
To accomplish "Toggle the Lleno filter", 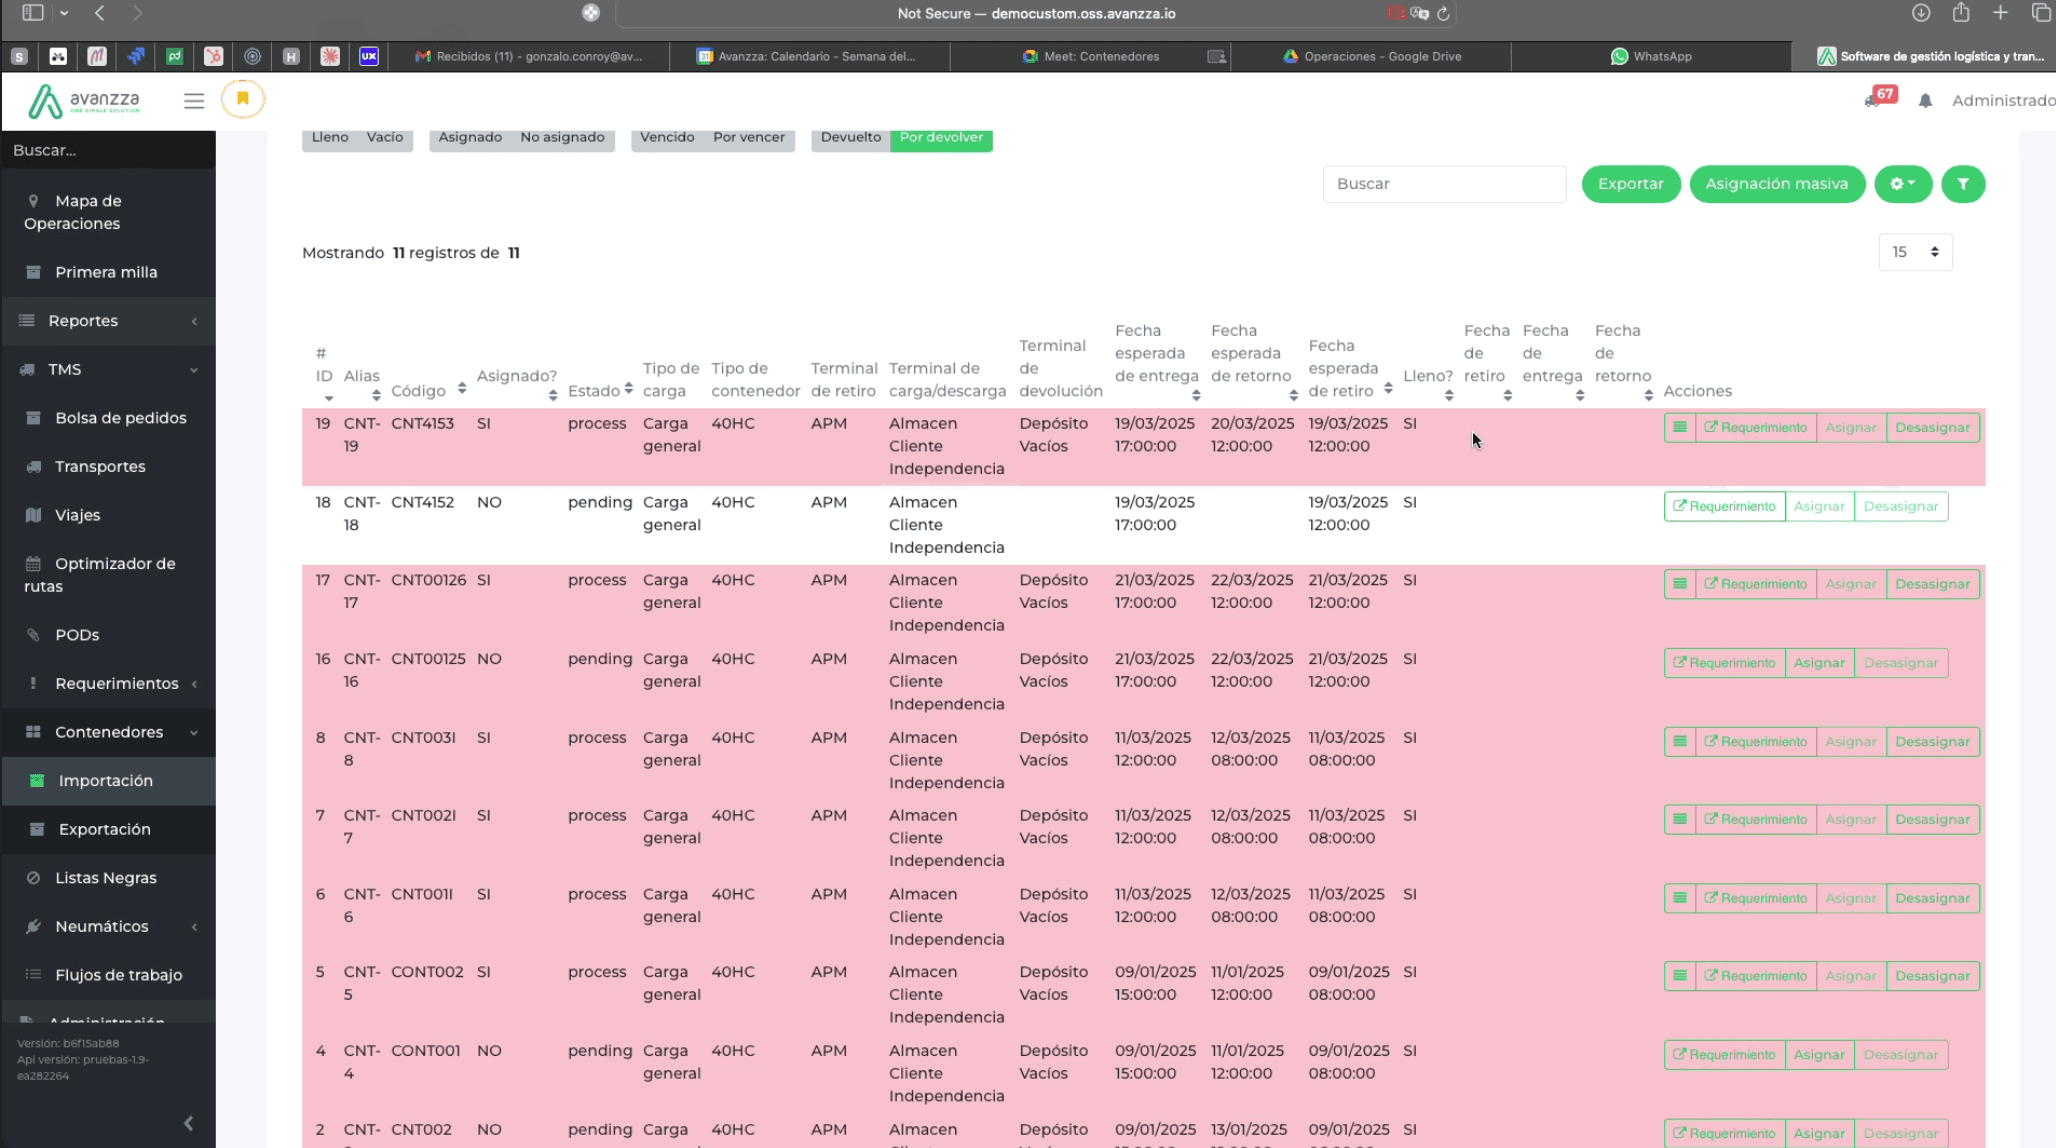I will tap(330, 138).
